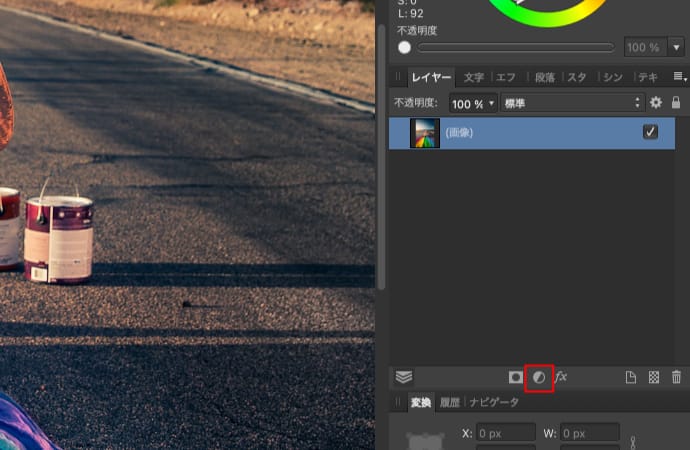This screenshot has width=690, height=450.
Task: Open the layer blend options gear icon
Action: tap(656, 103)
